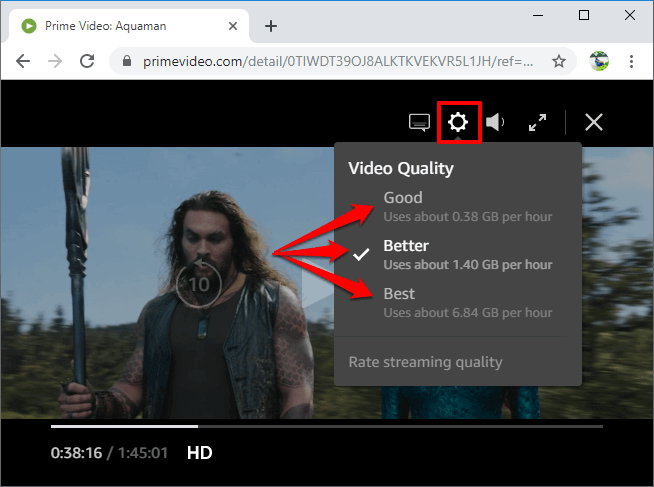This screenshot has height=487, width=654.
Task: Go back to the previous page
Action: click(x=23, y=61)
